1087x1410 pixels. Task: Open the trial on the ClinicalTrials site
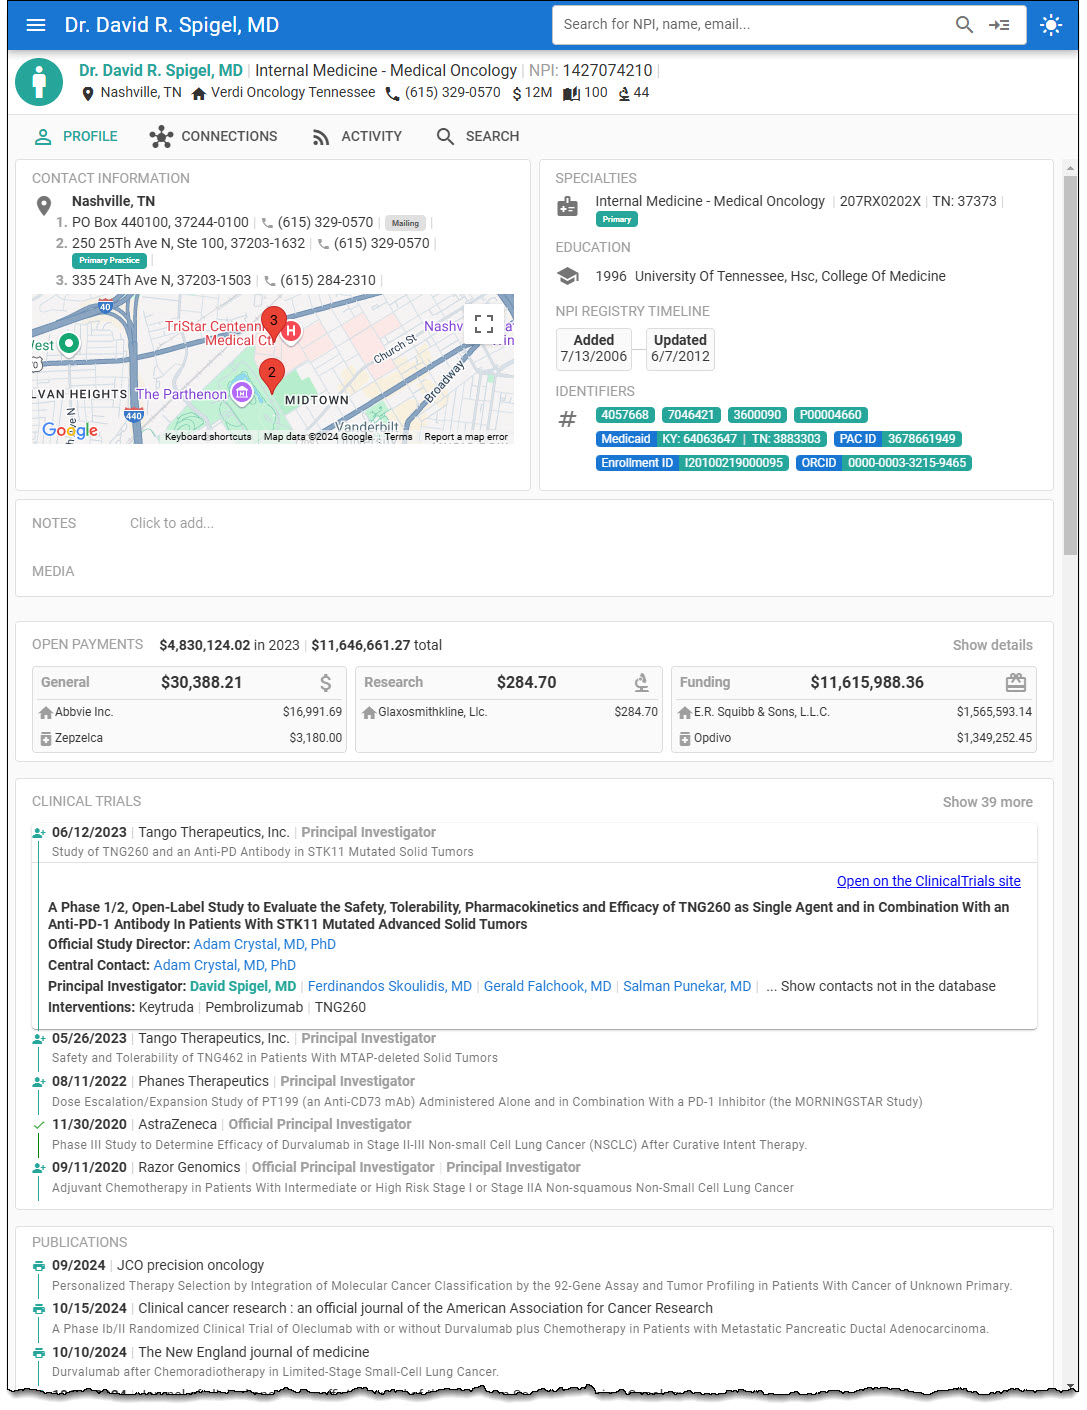(929, 882)
